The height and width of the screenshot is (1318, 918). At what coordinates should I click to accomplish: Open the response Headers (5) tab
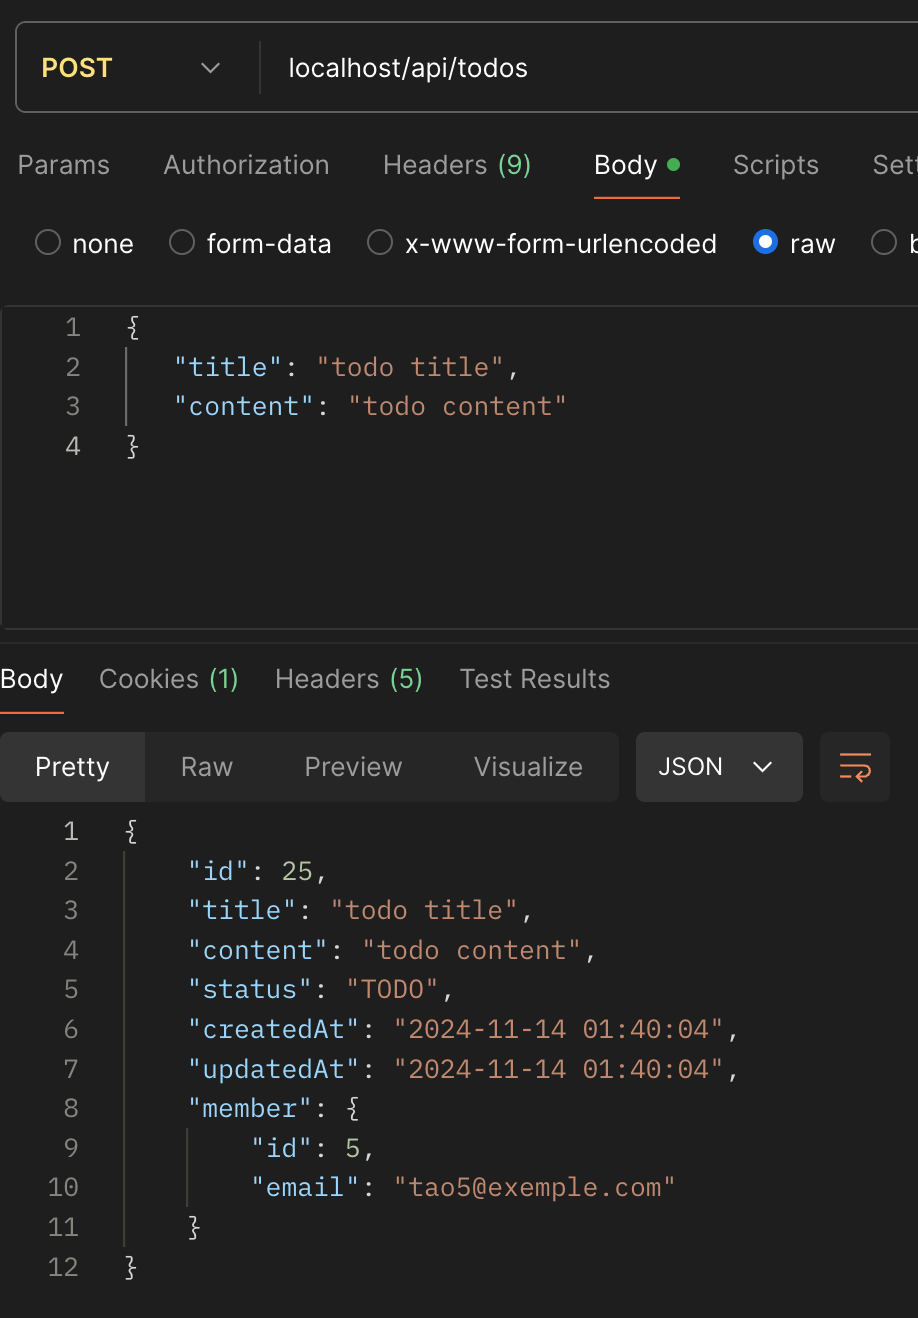click(x=349, y=679)
